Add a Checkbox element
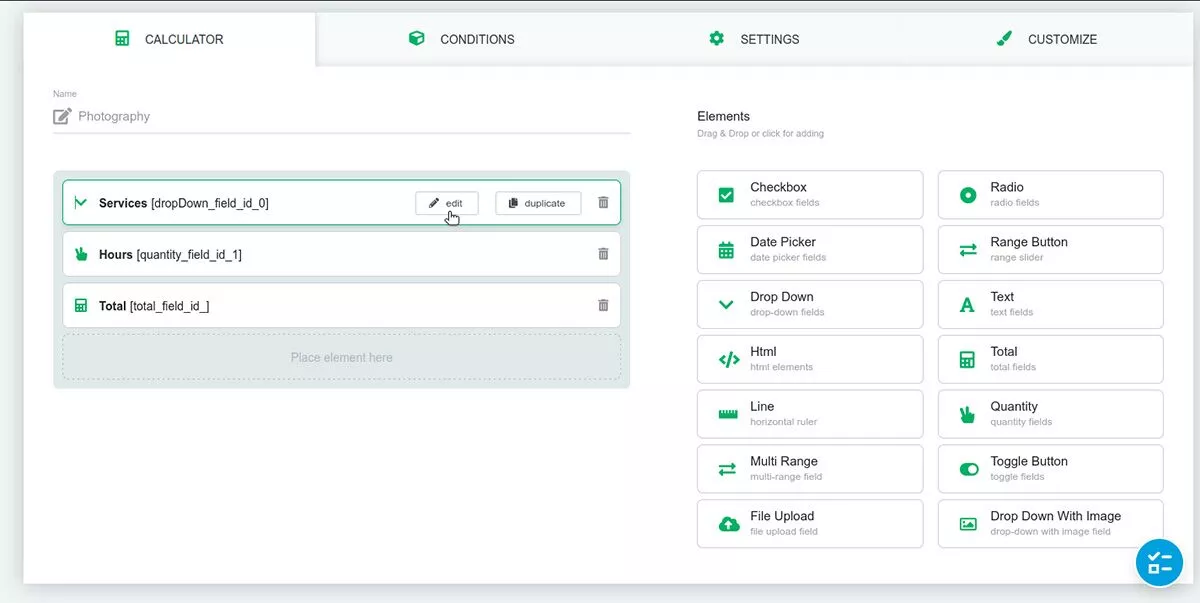This screenshot has height=603, width=1200. (810, 194)
